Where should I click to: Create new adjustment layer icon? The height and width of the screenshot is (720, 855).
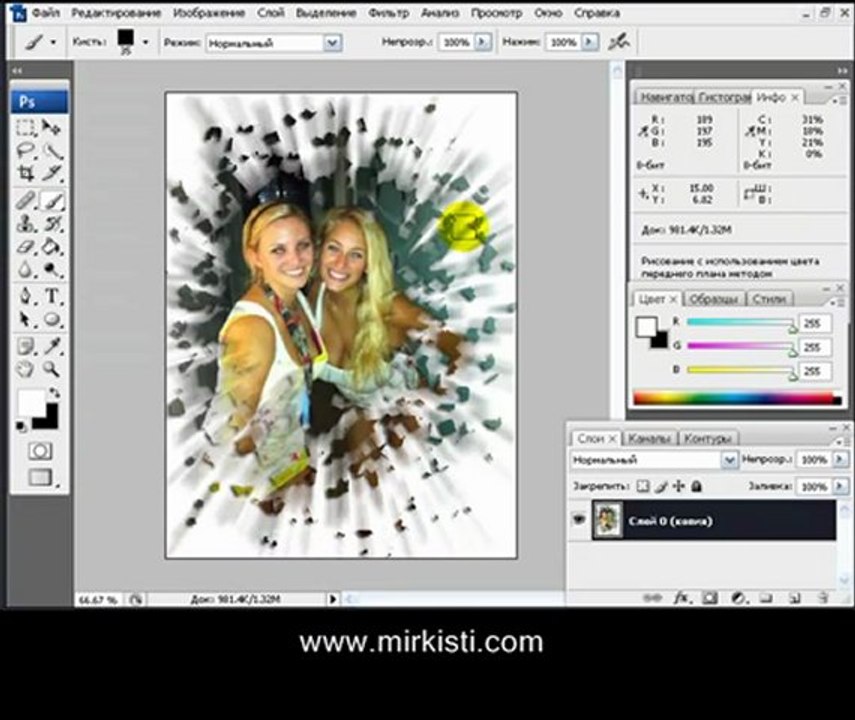click(x=738, y=598)
